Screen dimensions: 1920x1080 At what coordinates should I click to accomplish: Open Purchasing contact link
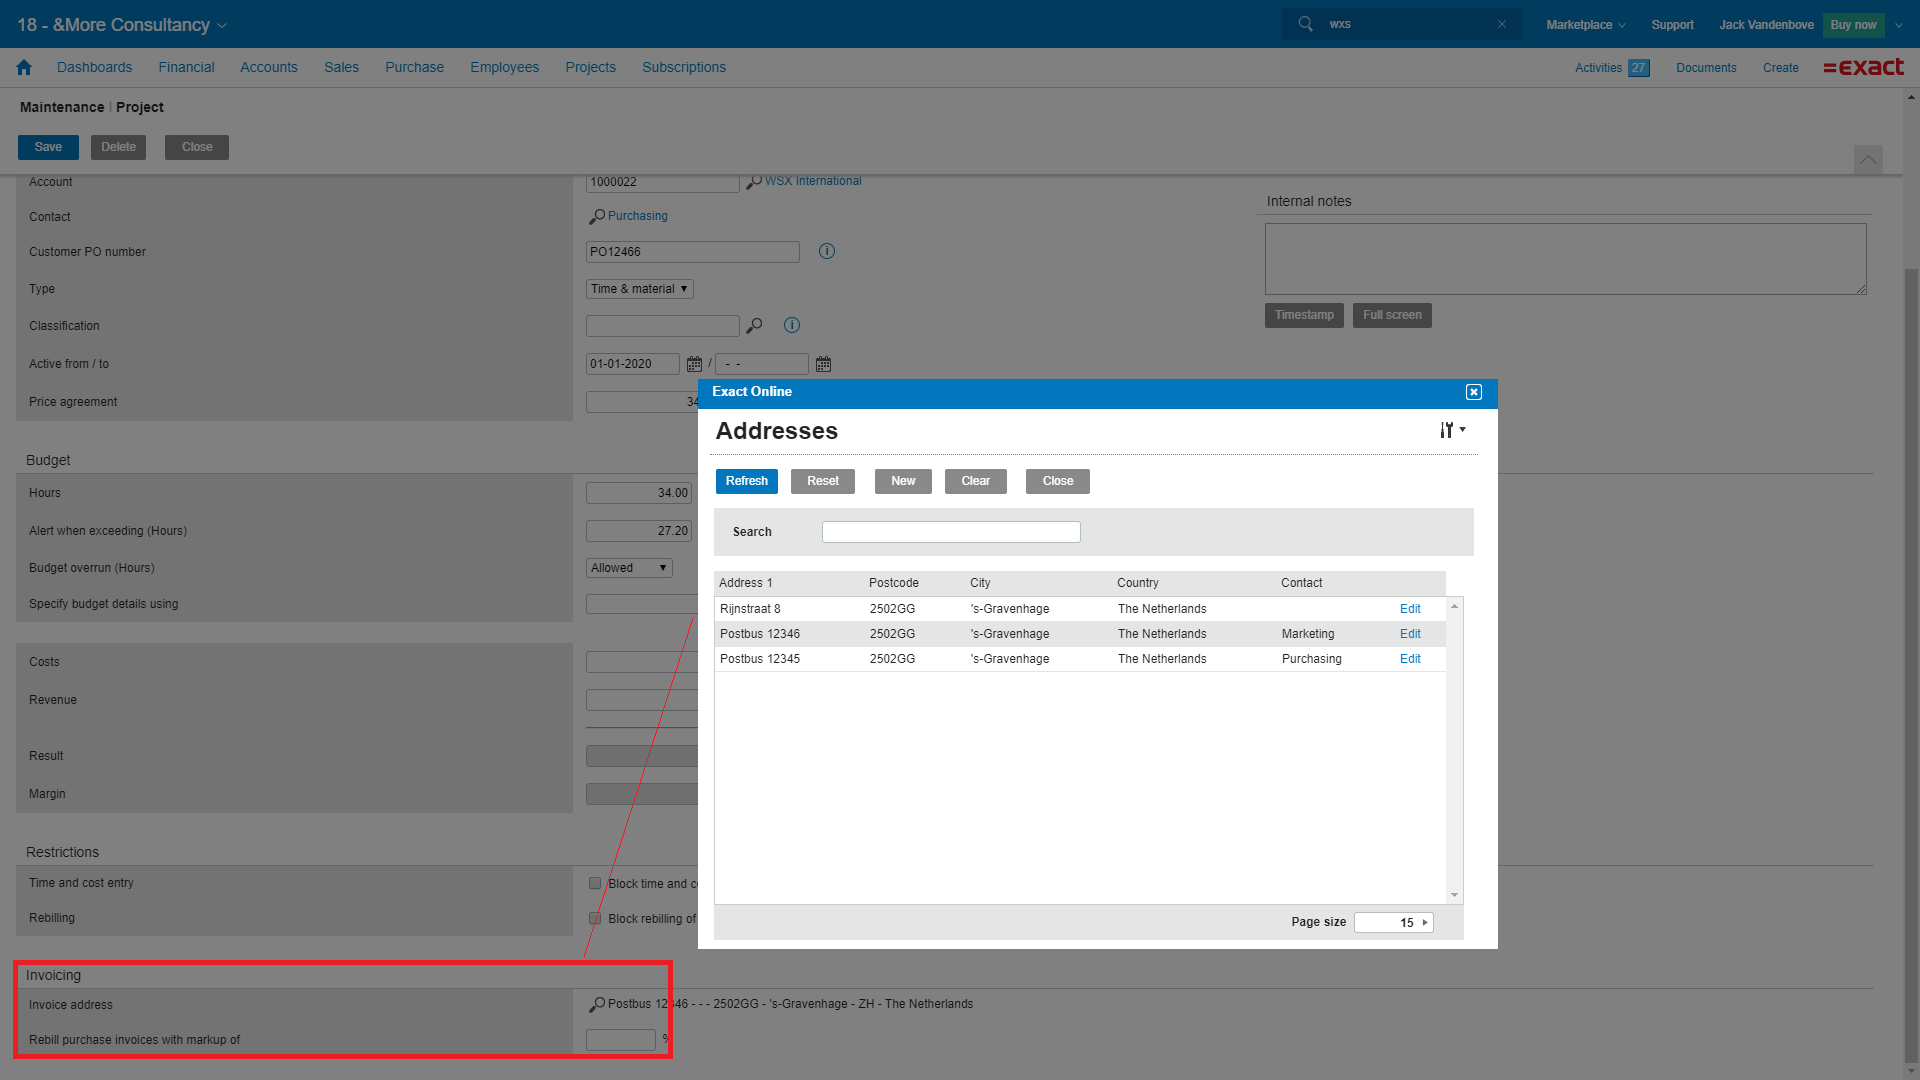[x=638, y=216]
